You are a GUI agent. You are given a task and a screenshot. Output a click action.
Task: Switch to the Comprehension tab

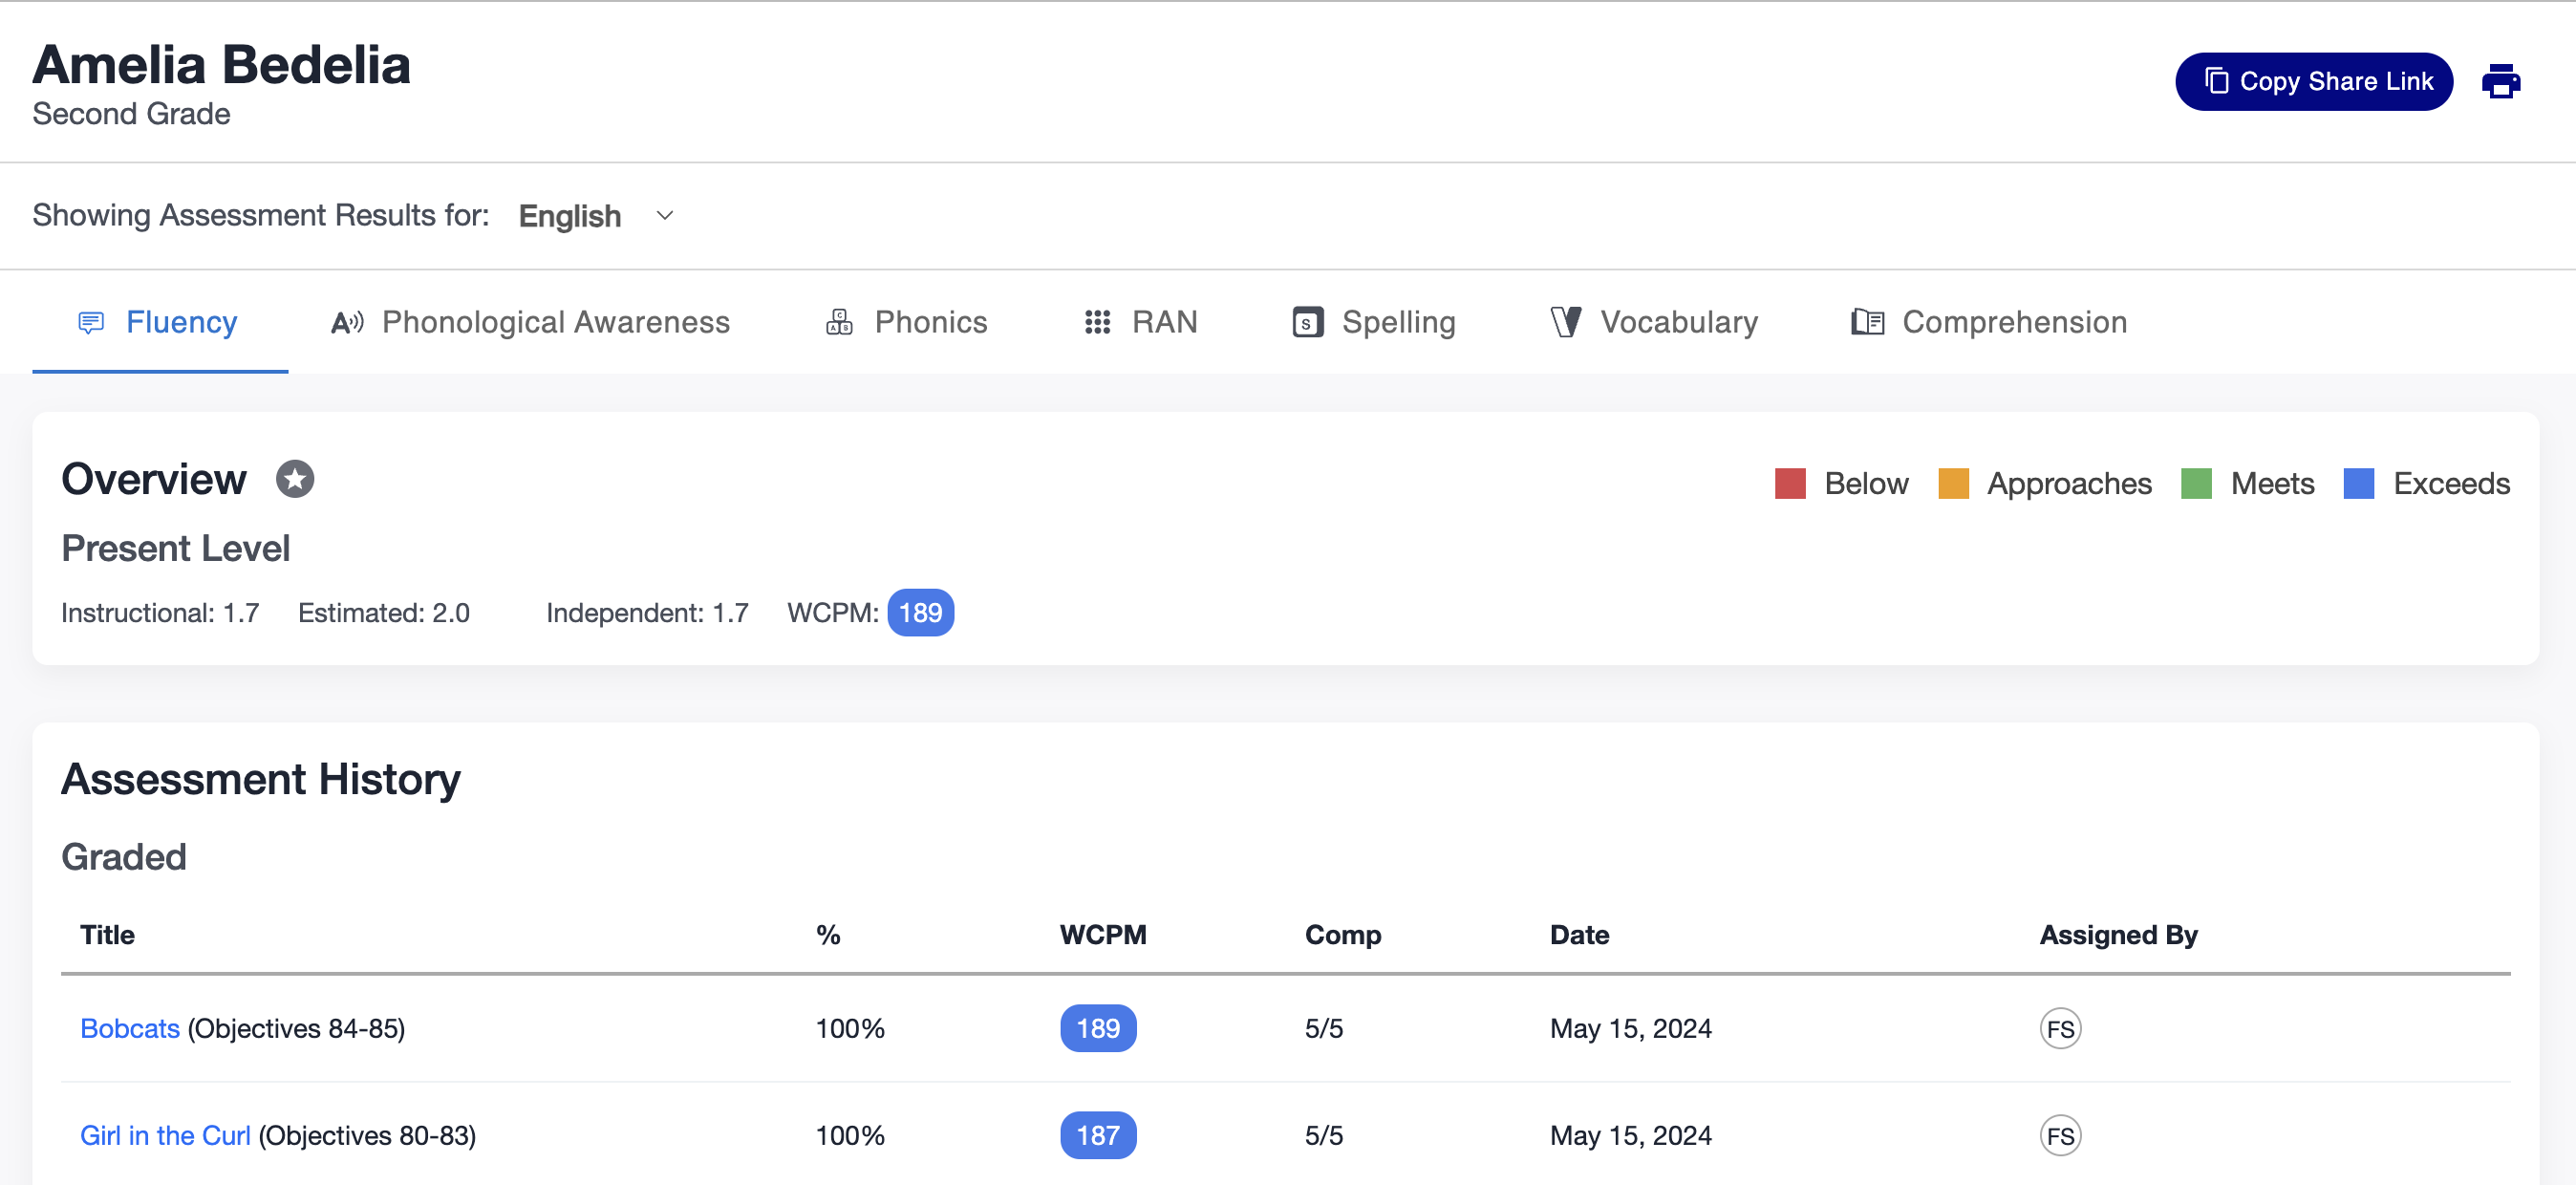point(2012,322)
